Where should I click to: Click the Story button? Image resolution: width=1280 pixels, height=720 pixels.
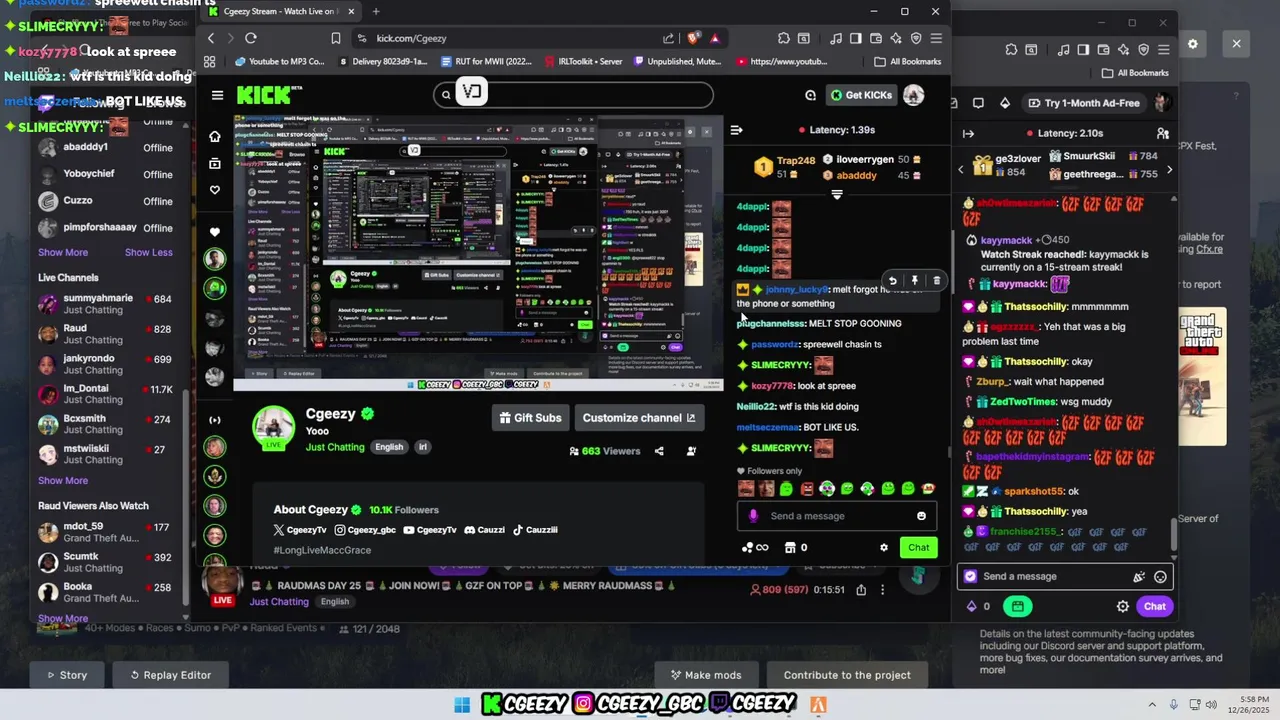tap(67, 675)
